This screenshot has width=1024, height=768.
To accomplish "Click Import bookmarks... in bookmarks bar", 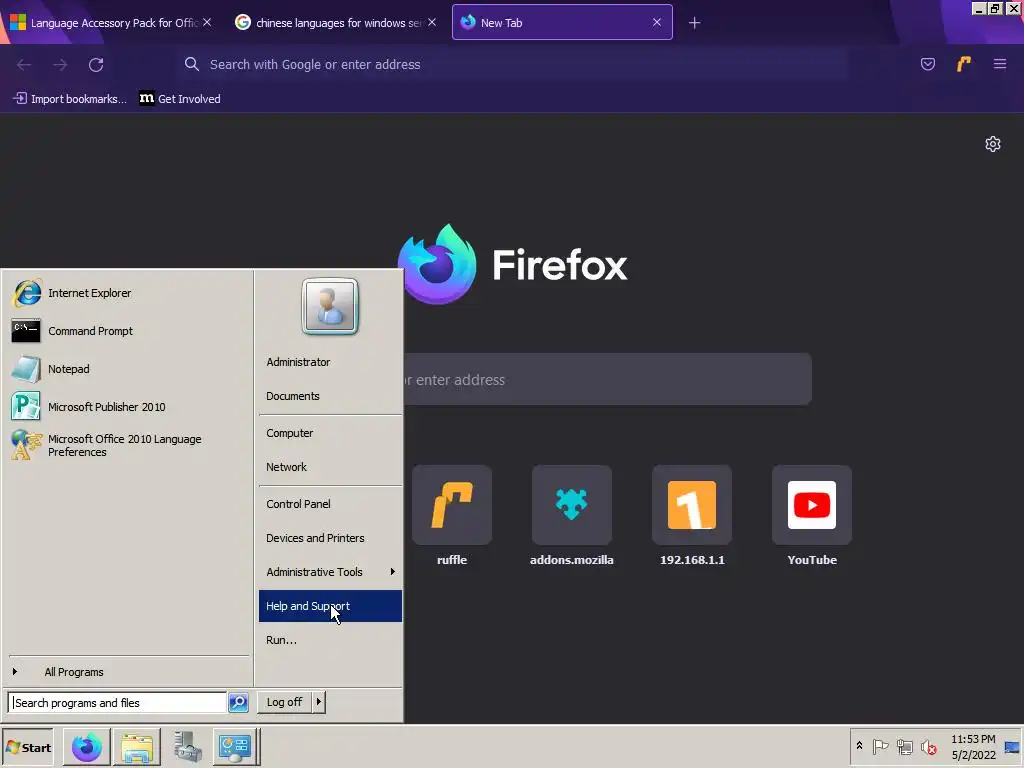I will point(70,99).
